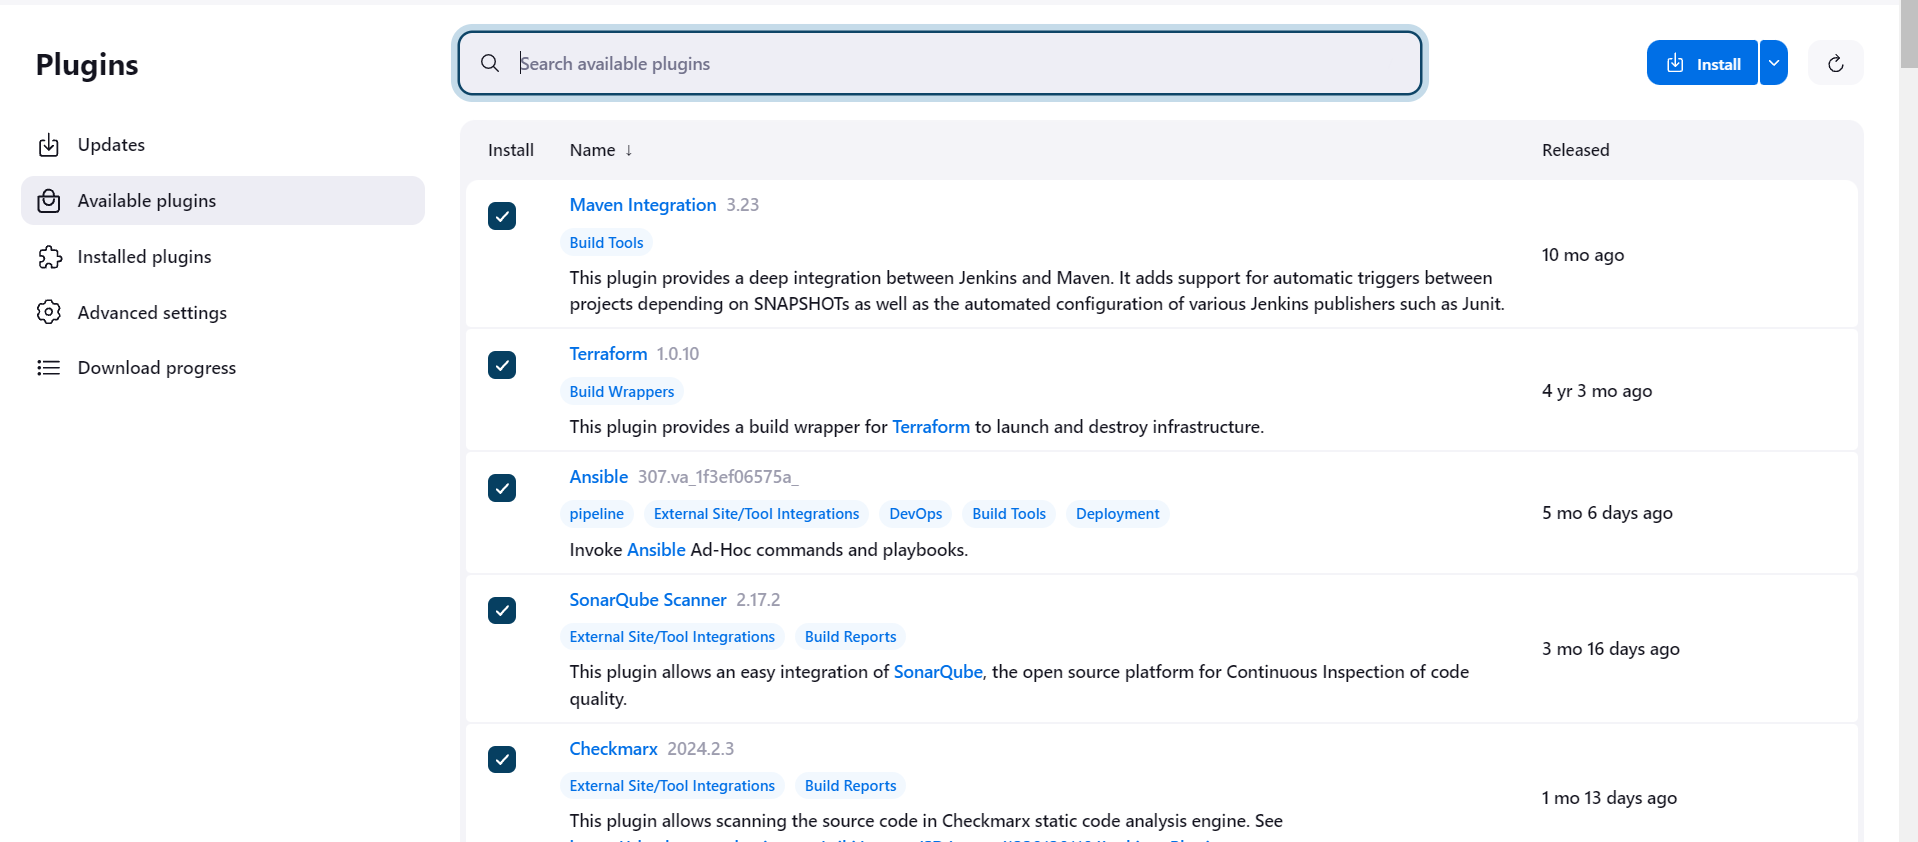1918x842 pixels.
Task: Click the '5 mo 6 days ago' release date
Action: pyautogui.click(x=1607, y=513)
